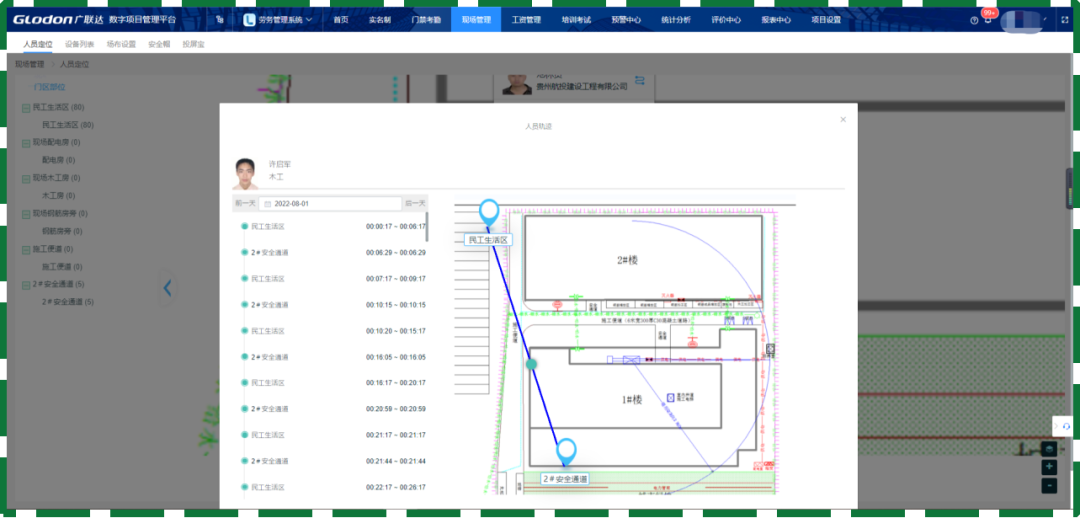Image resolution: width=1080 pixels, height=518 pixels.
Task: Select the 2#安全通道 00:06:29 timeline entry
Action: tap(334, 253)
